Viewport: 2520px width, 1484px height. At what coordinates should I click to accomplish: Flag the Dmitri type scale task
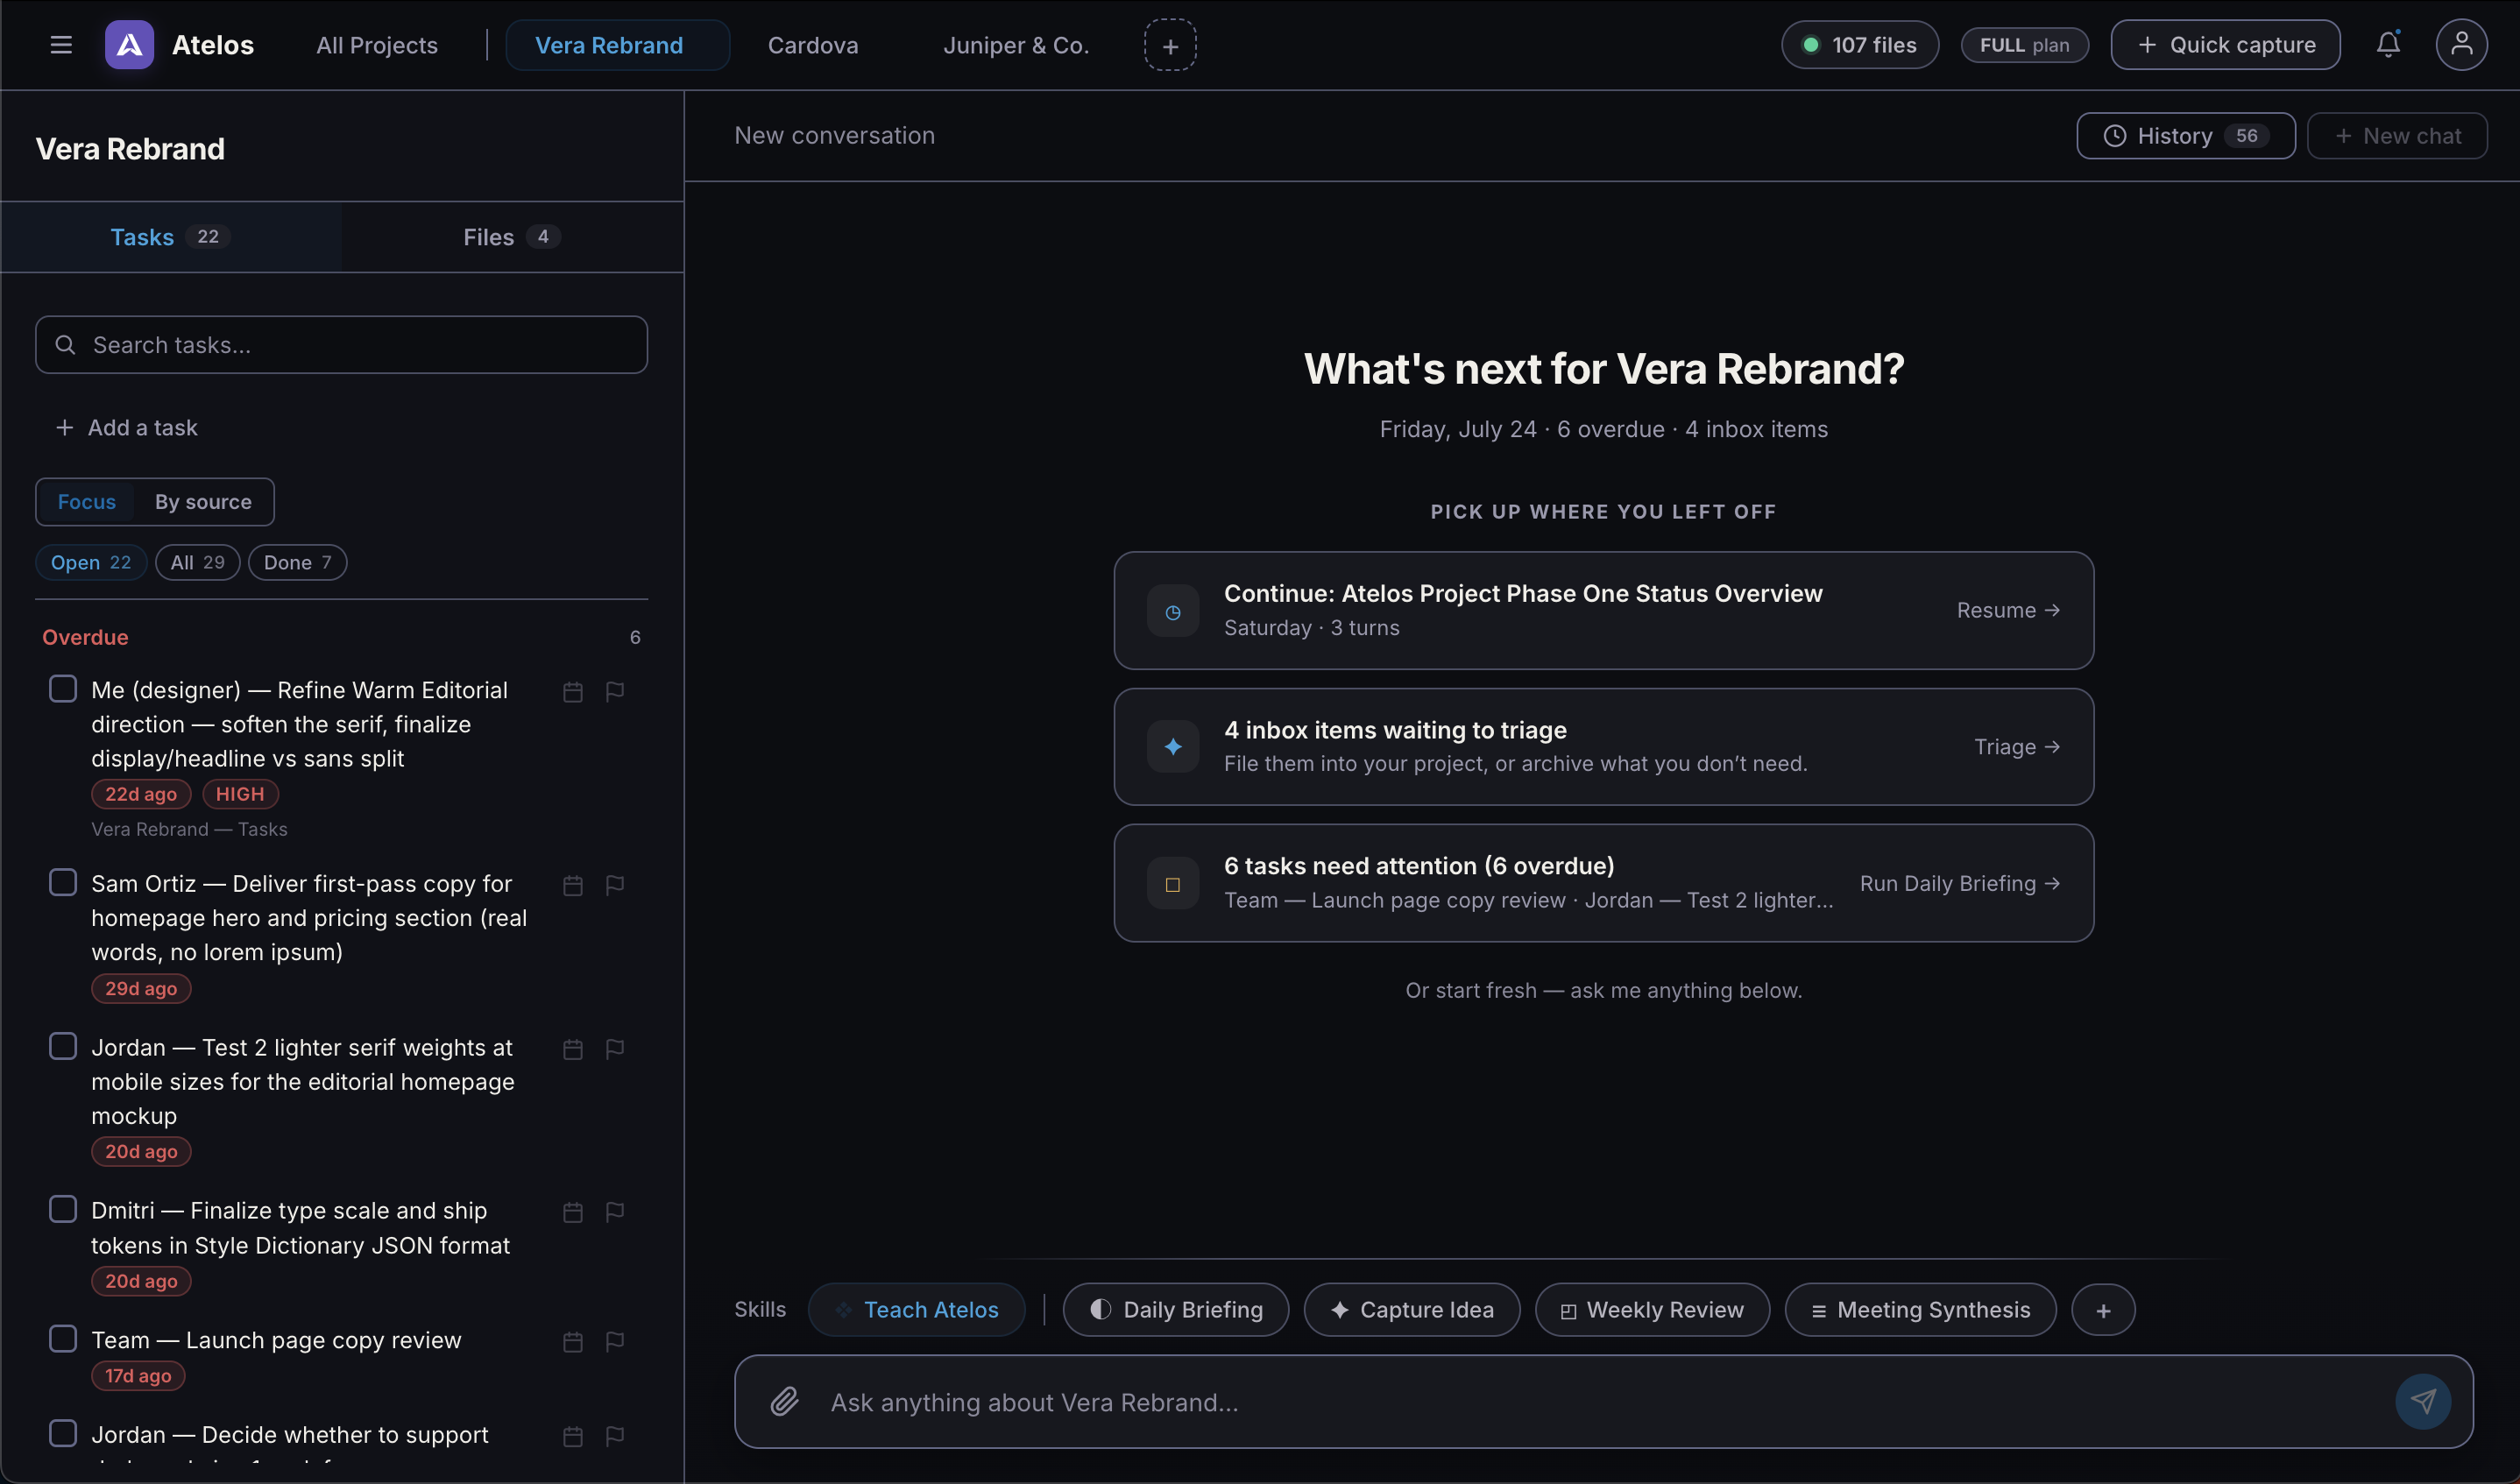pos(615,1212)
